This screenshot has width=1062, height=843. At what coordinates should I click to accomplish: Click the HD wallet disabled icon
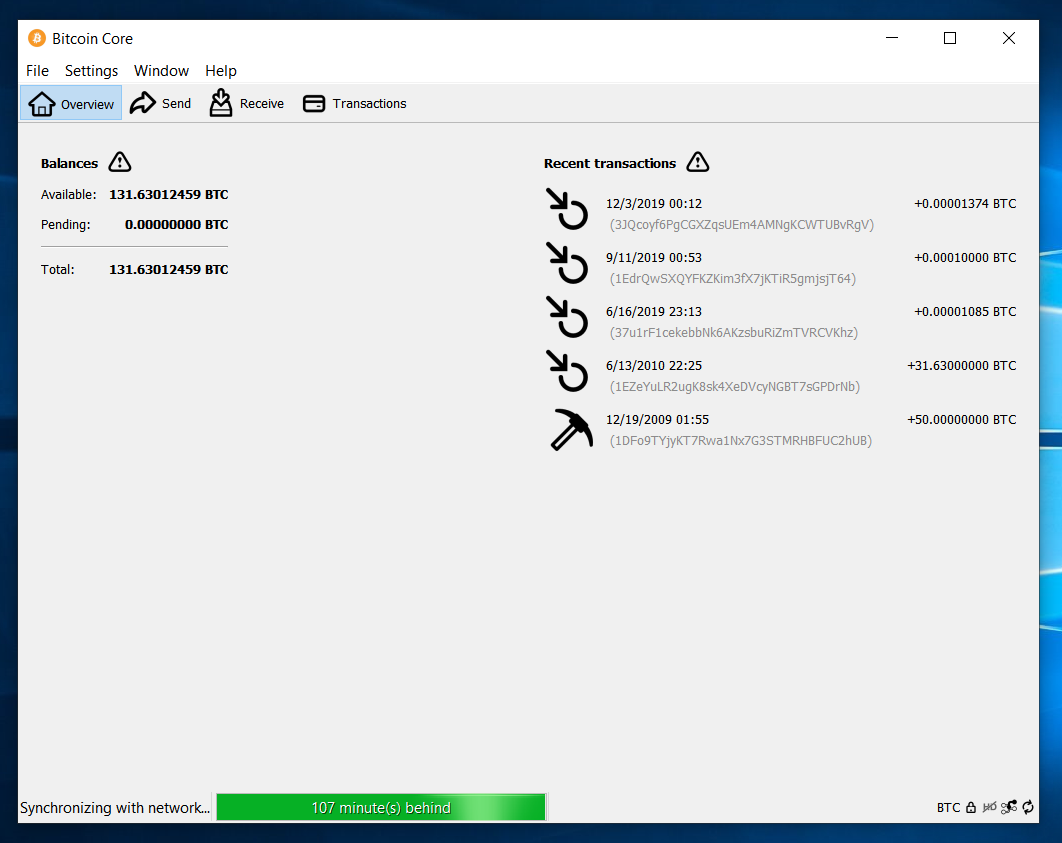tap(989, 808)
